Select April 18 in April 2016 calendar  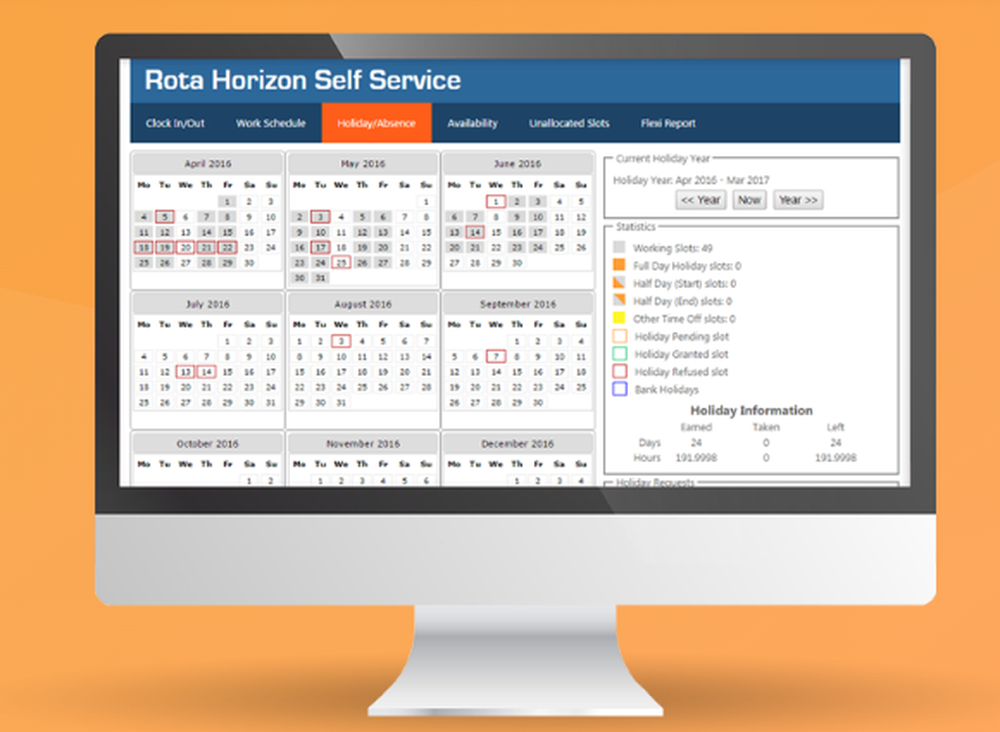pos(143,247)
